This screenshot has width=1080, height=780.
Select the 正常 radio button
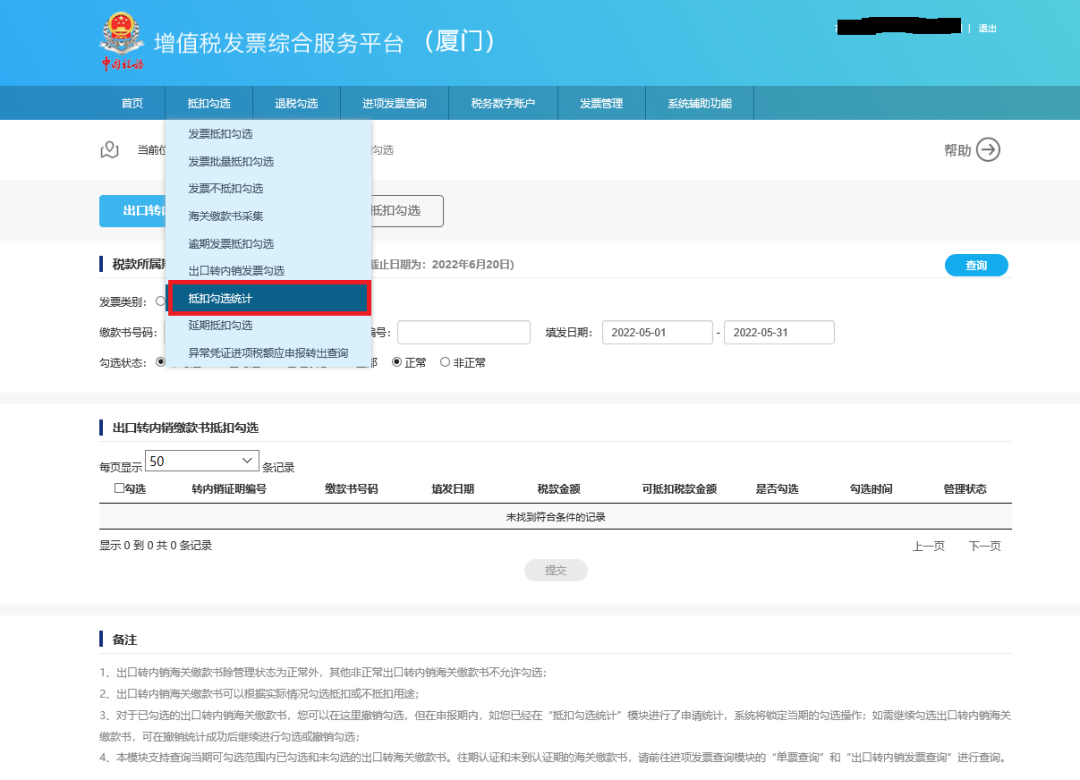click(397, 363)
